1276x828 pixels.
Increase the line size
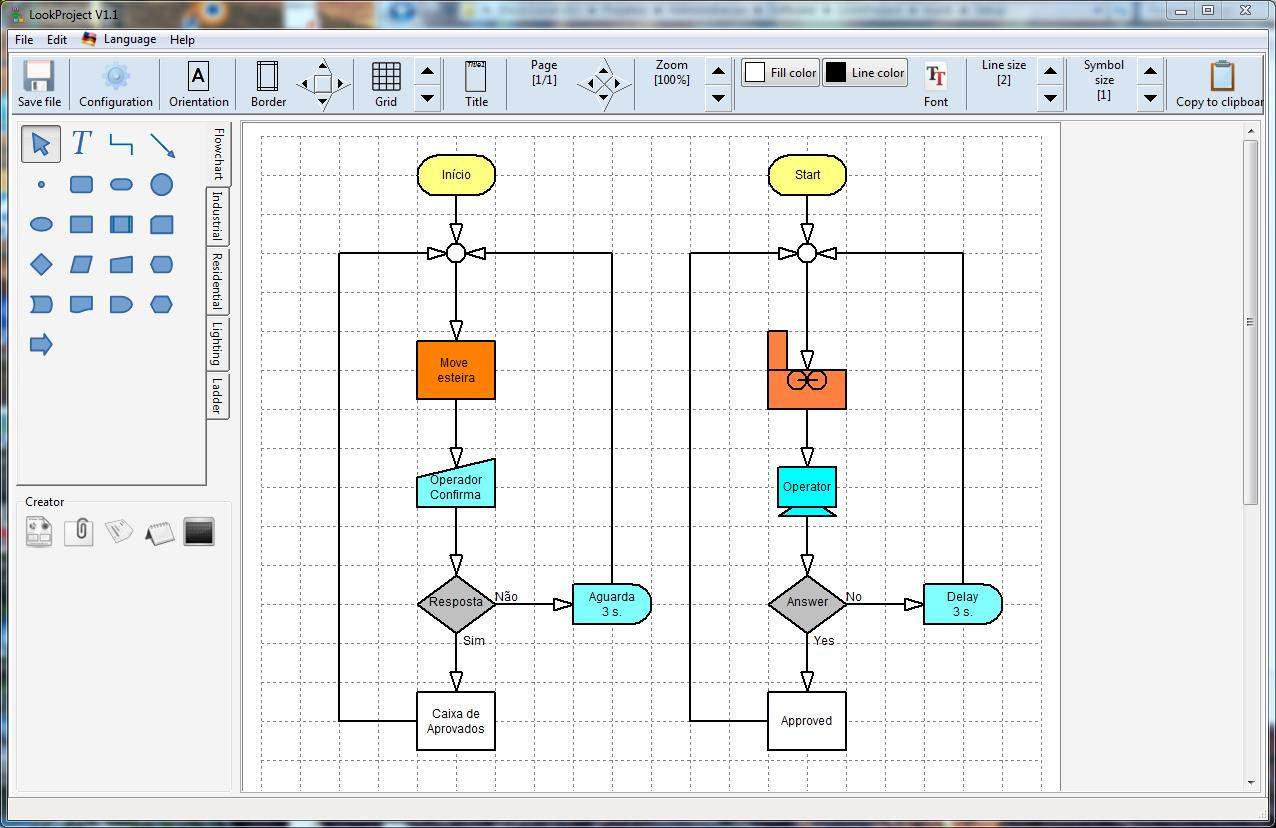pos(1049,71)
